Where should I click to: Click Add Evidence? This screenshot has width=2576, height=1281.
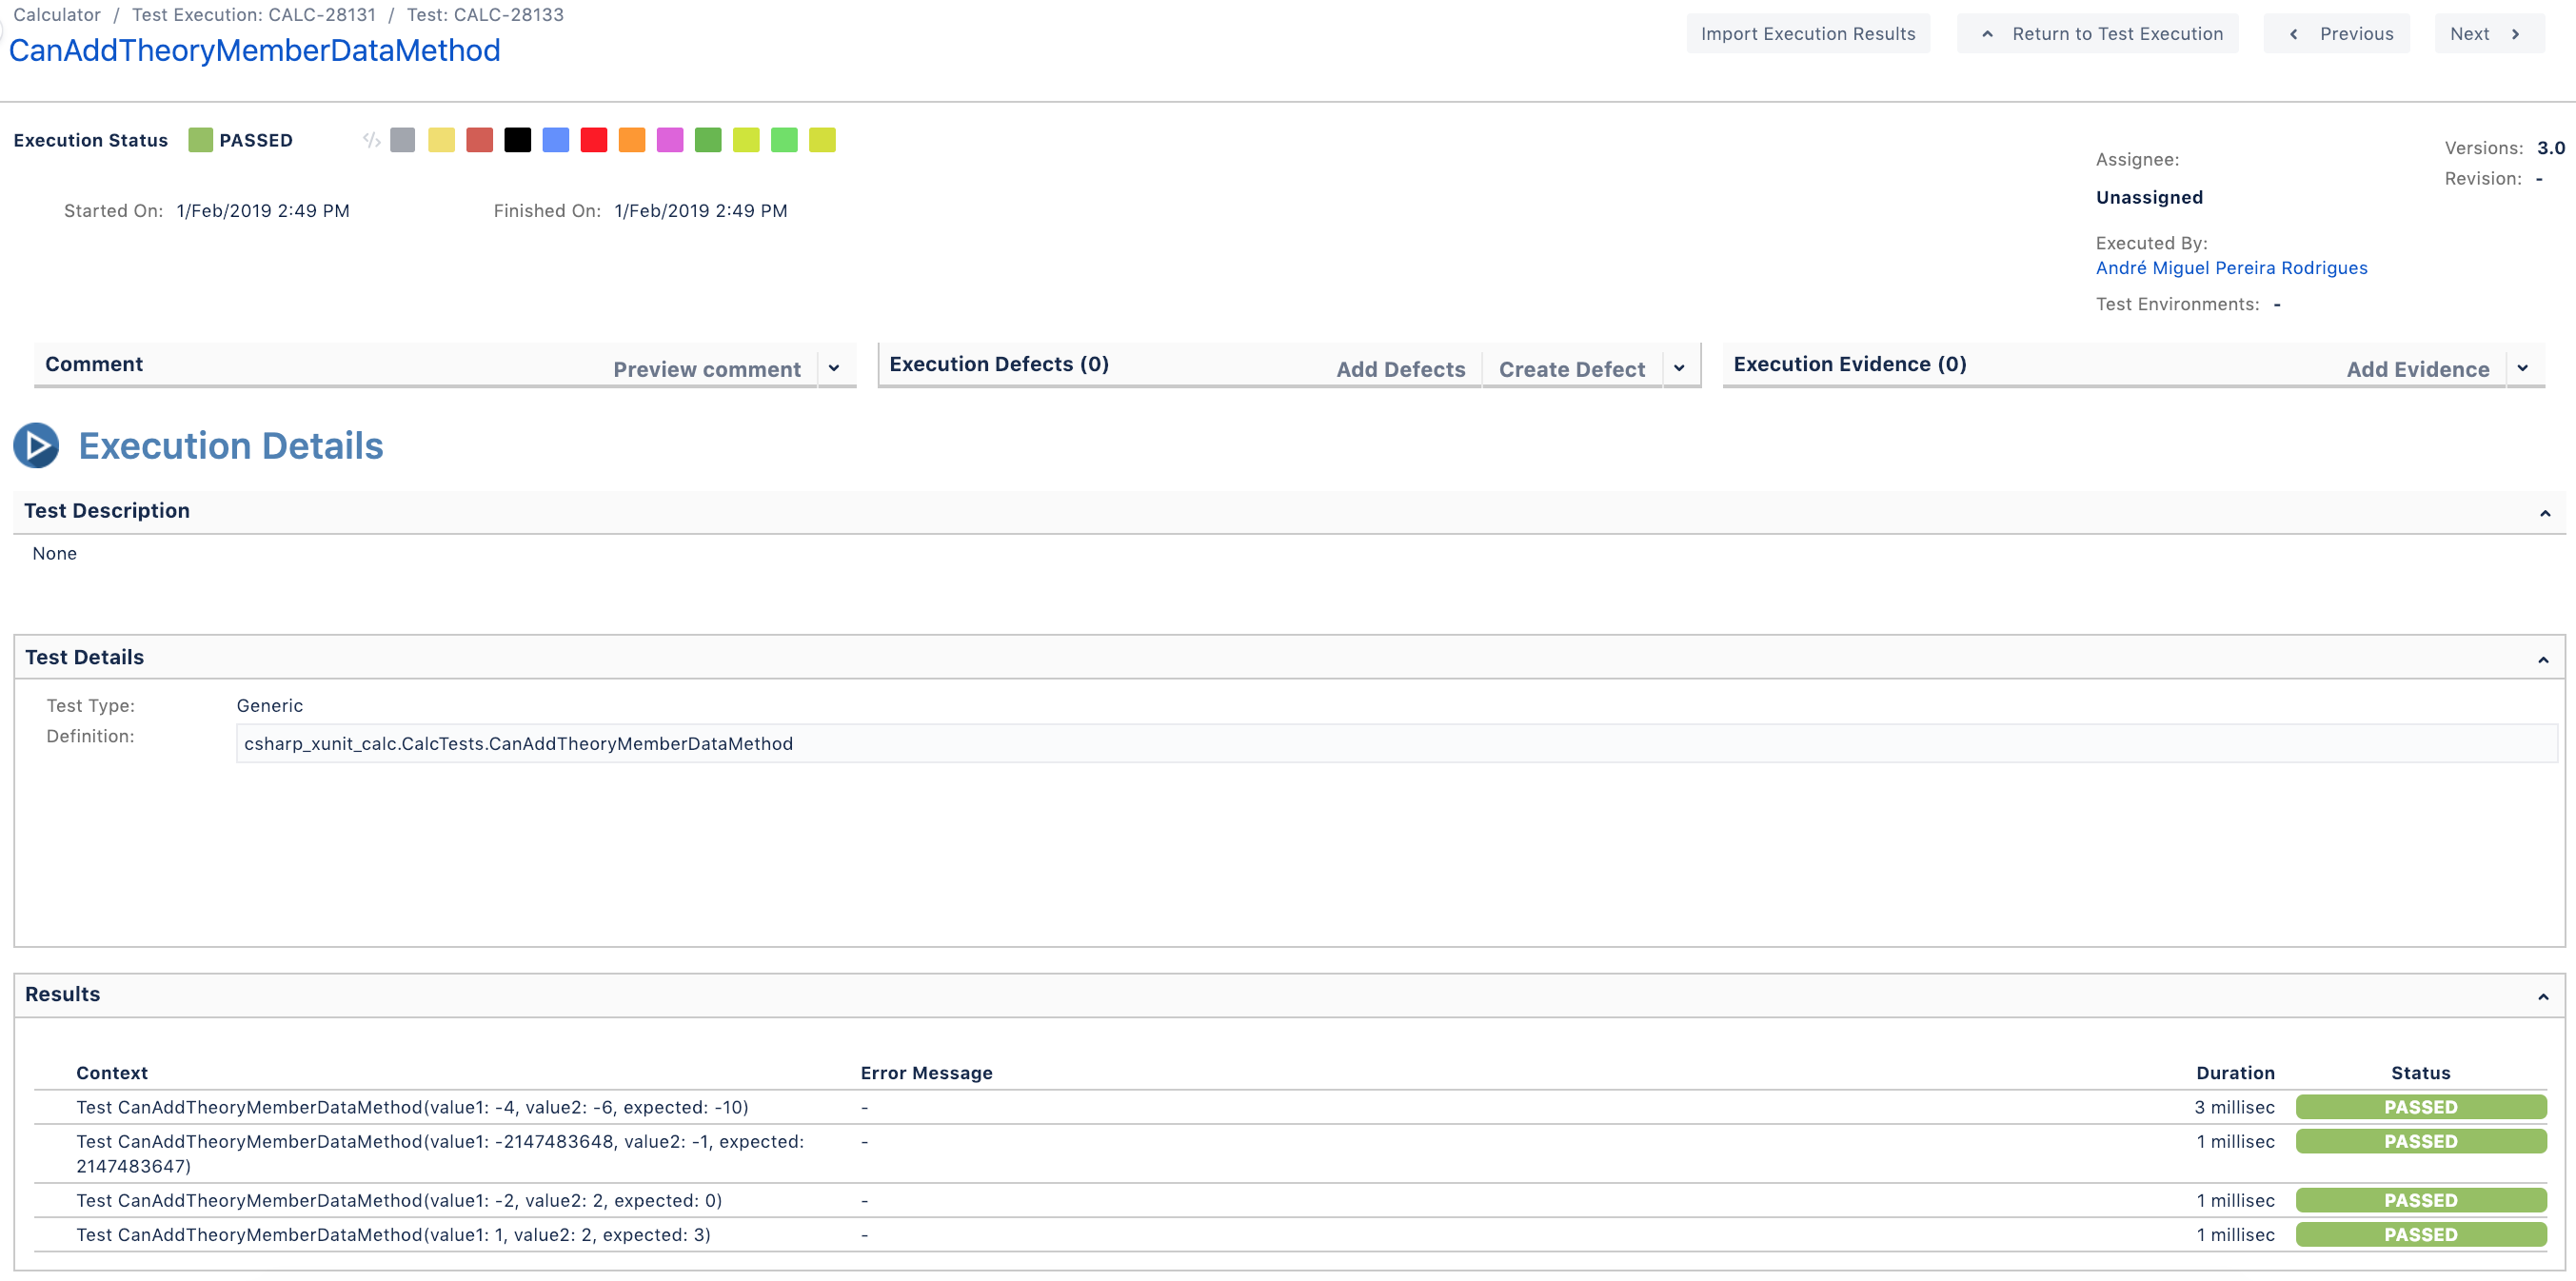pyautogui.click(x=2418, y=369)
